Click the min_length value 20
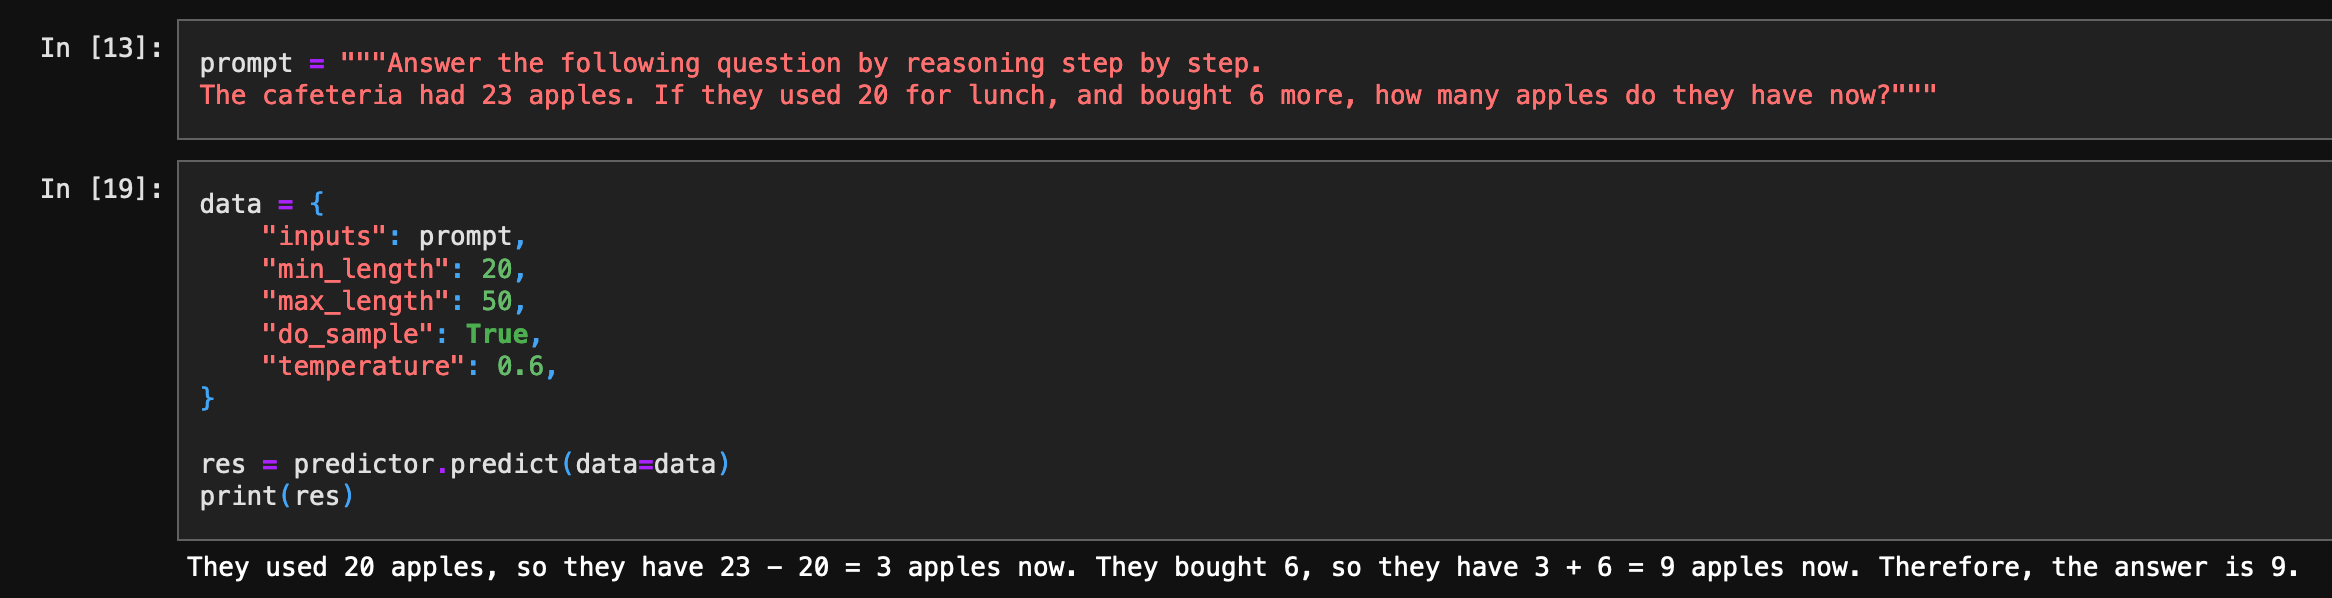This screenshot has width=2332, height=598. (x=496, y=269)
